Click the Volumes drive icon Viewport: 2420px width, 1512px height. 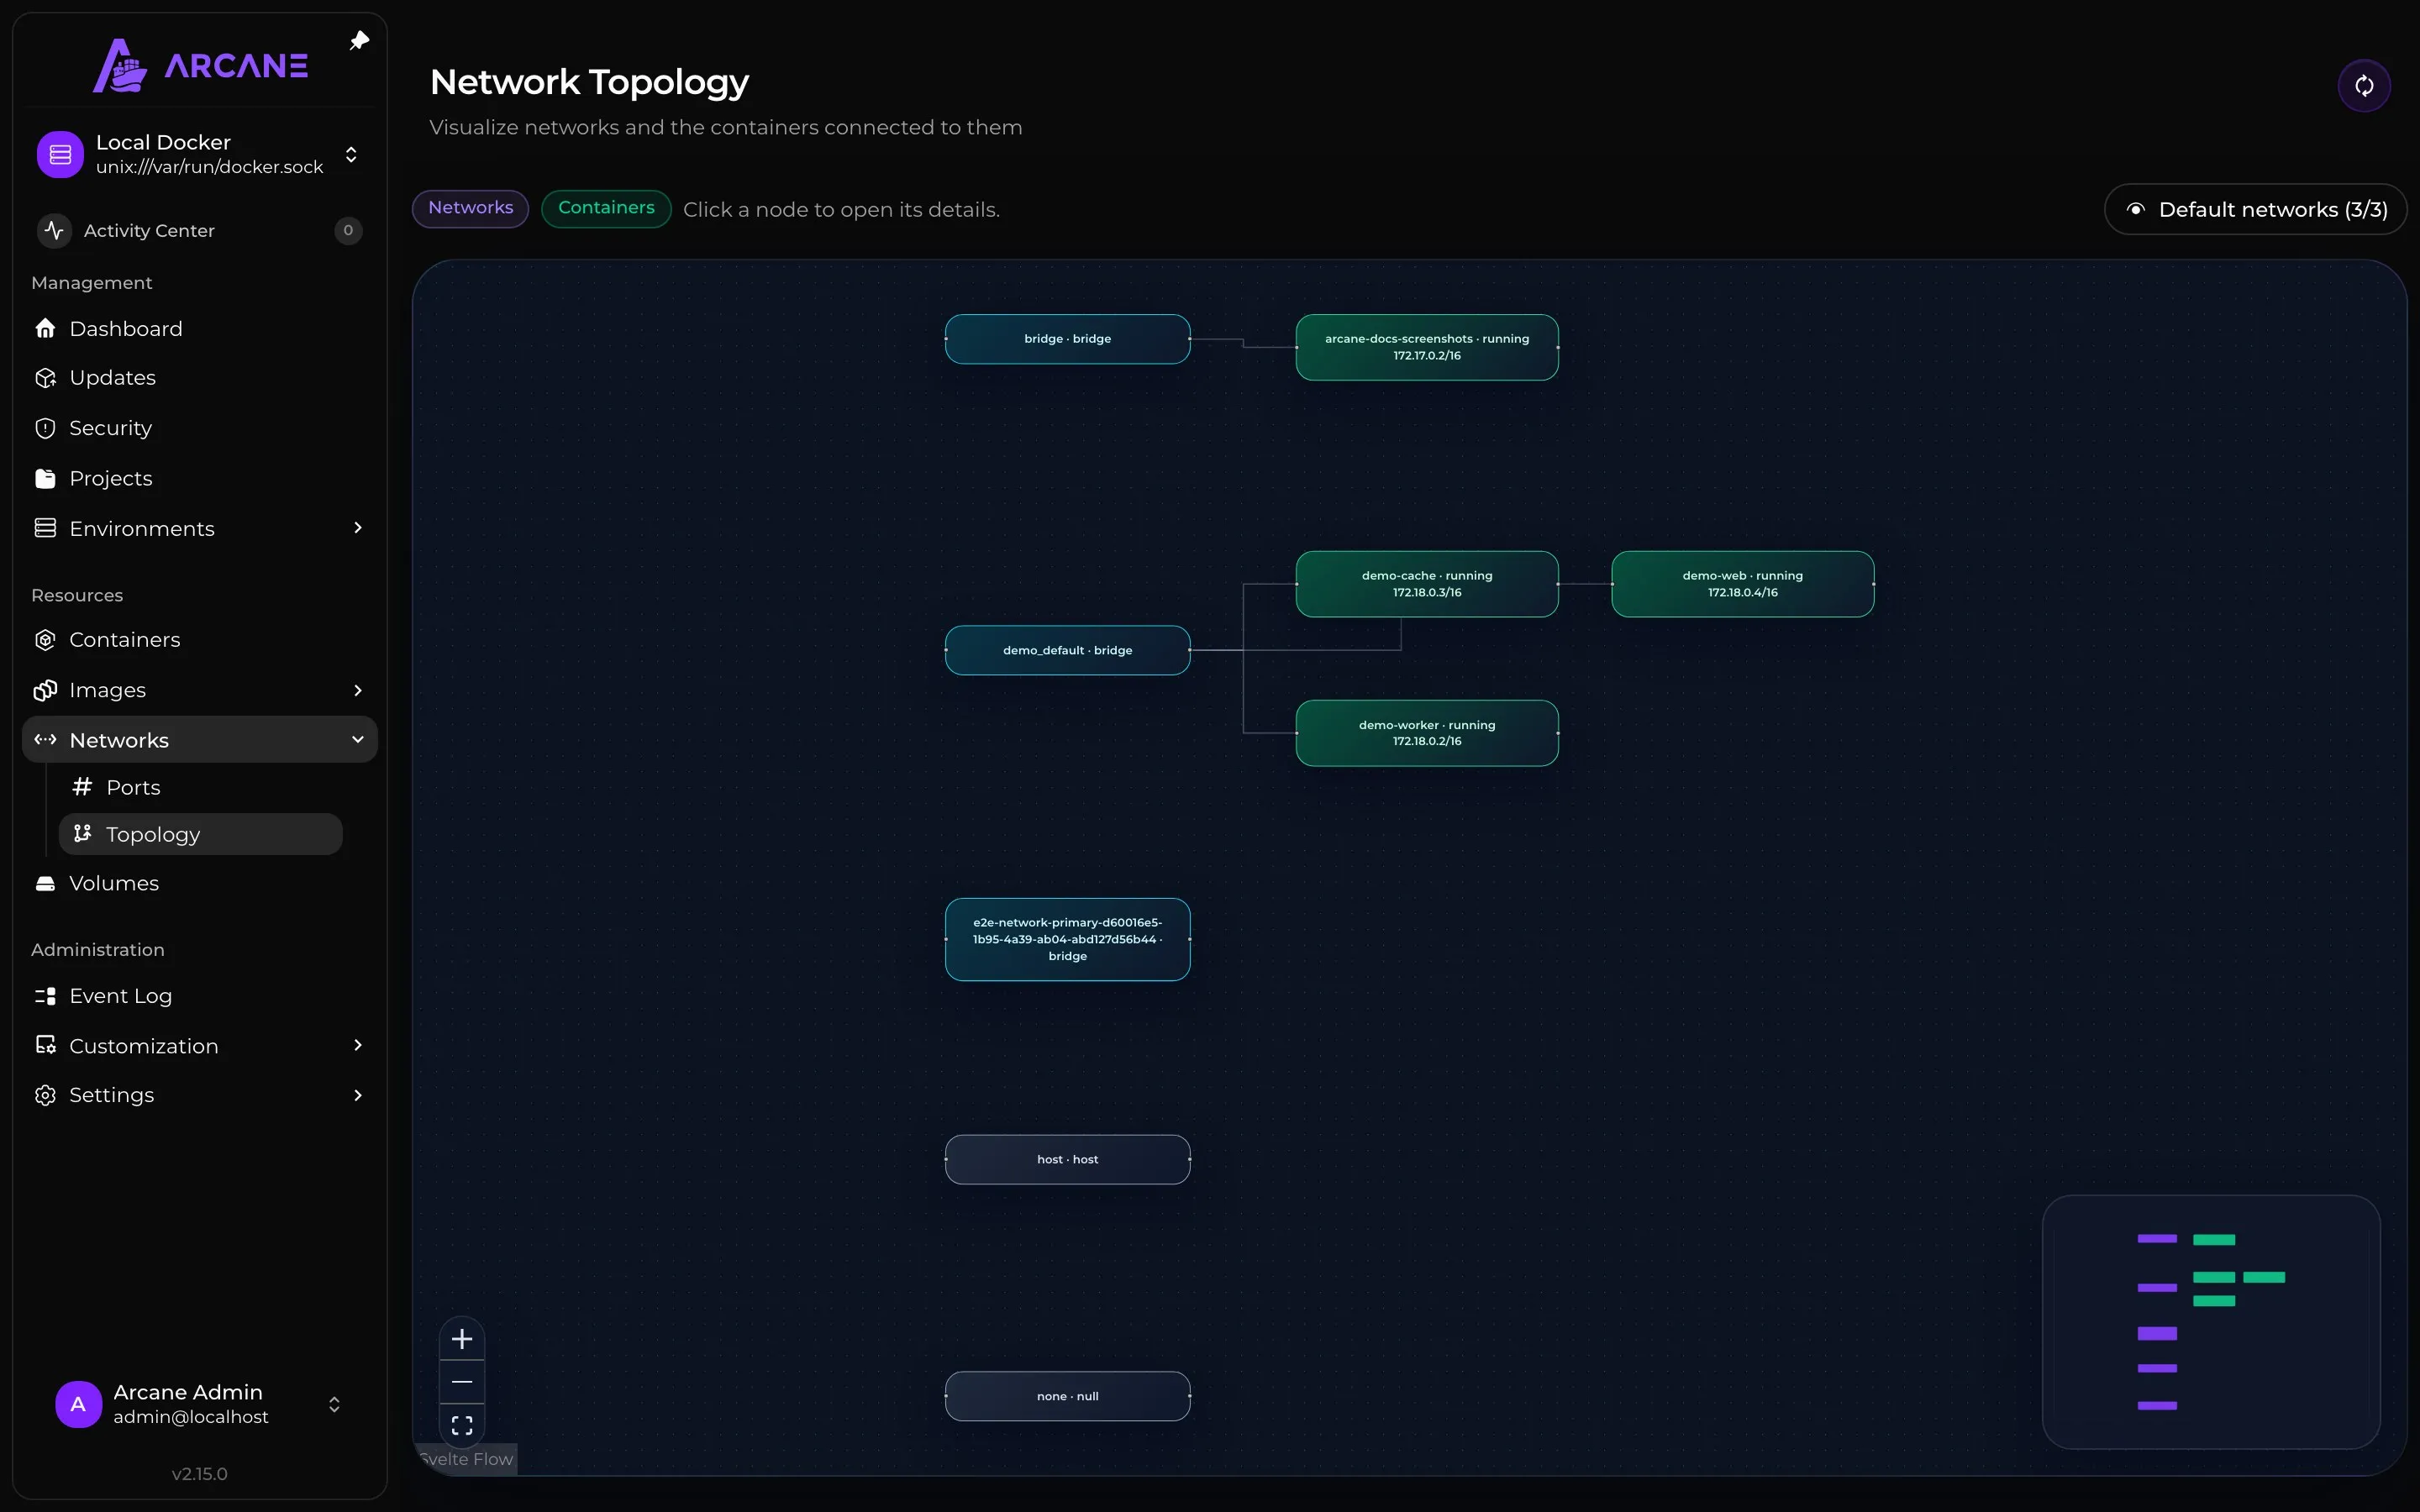pyautogui.click(x=45, y=883)
